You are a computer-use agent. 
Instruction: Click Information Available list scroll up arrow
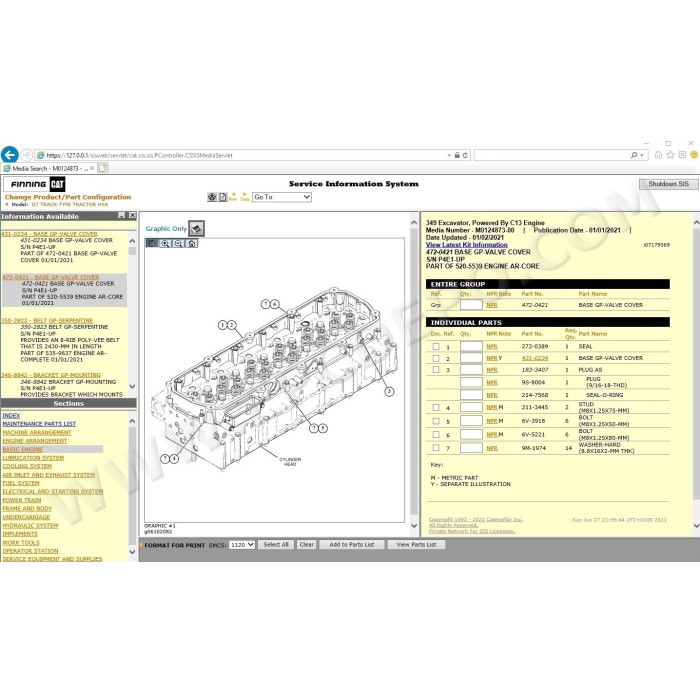click(x=132, y=241)
